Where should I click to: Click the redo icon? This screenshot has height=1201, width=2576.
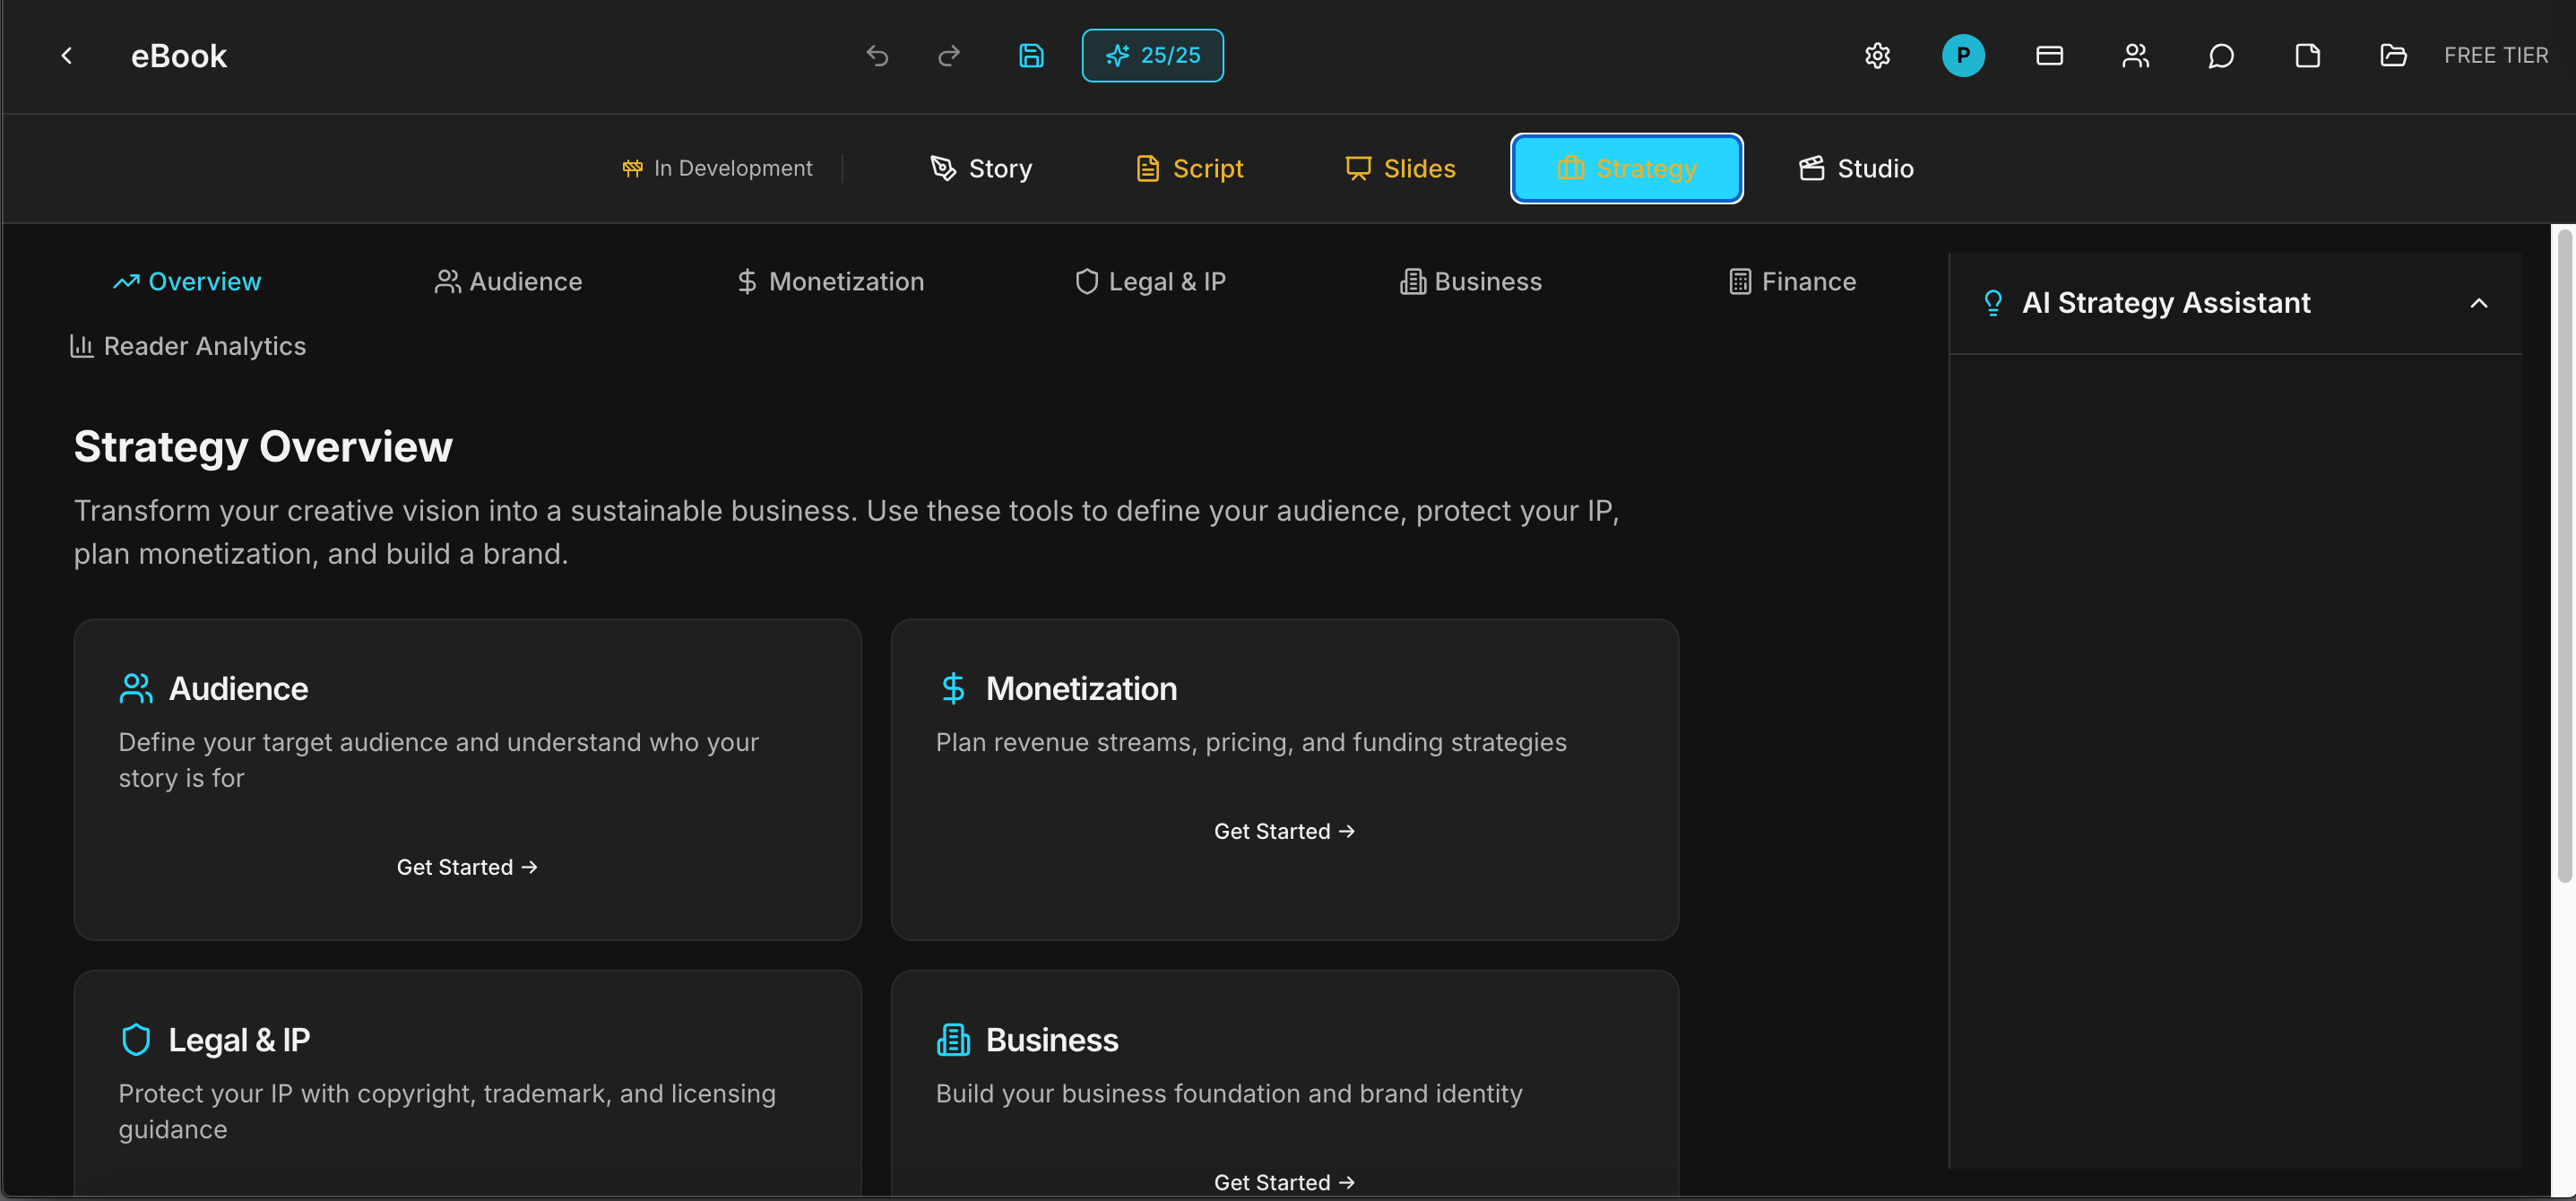pyautogui.click(x=948, y=56)
